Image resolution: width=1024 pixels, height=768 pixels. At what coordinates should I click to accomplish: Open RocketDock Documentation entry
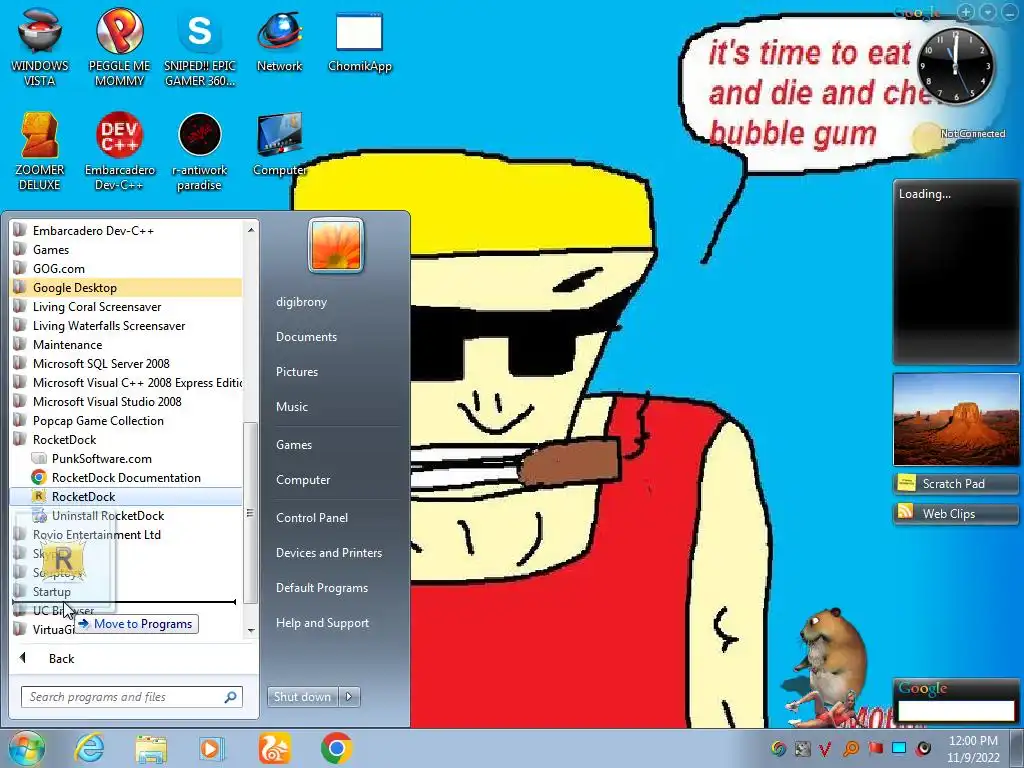pyautogui.click(x=126, y=478)
